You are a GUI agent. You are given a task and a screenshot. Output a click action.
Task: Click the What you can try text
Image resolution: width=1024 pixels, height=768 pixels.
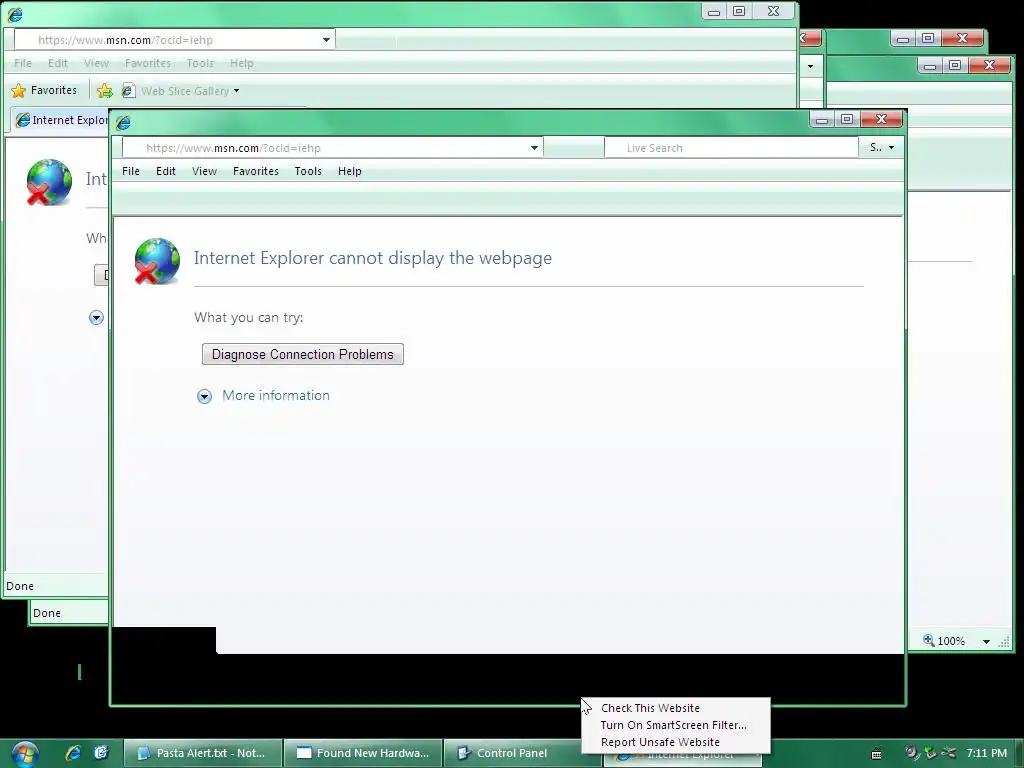[x=248, y=317]
